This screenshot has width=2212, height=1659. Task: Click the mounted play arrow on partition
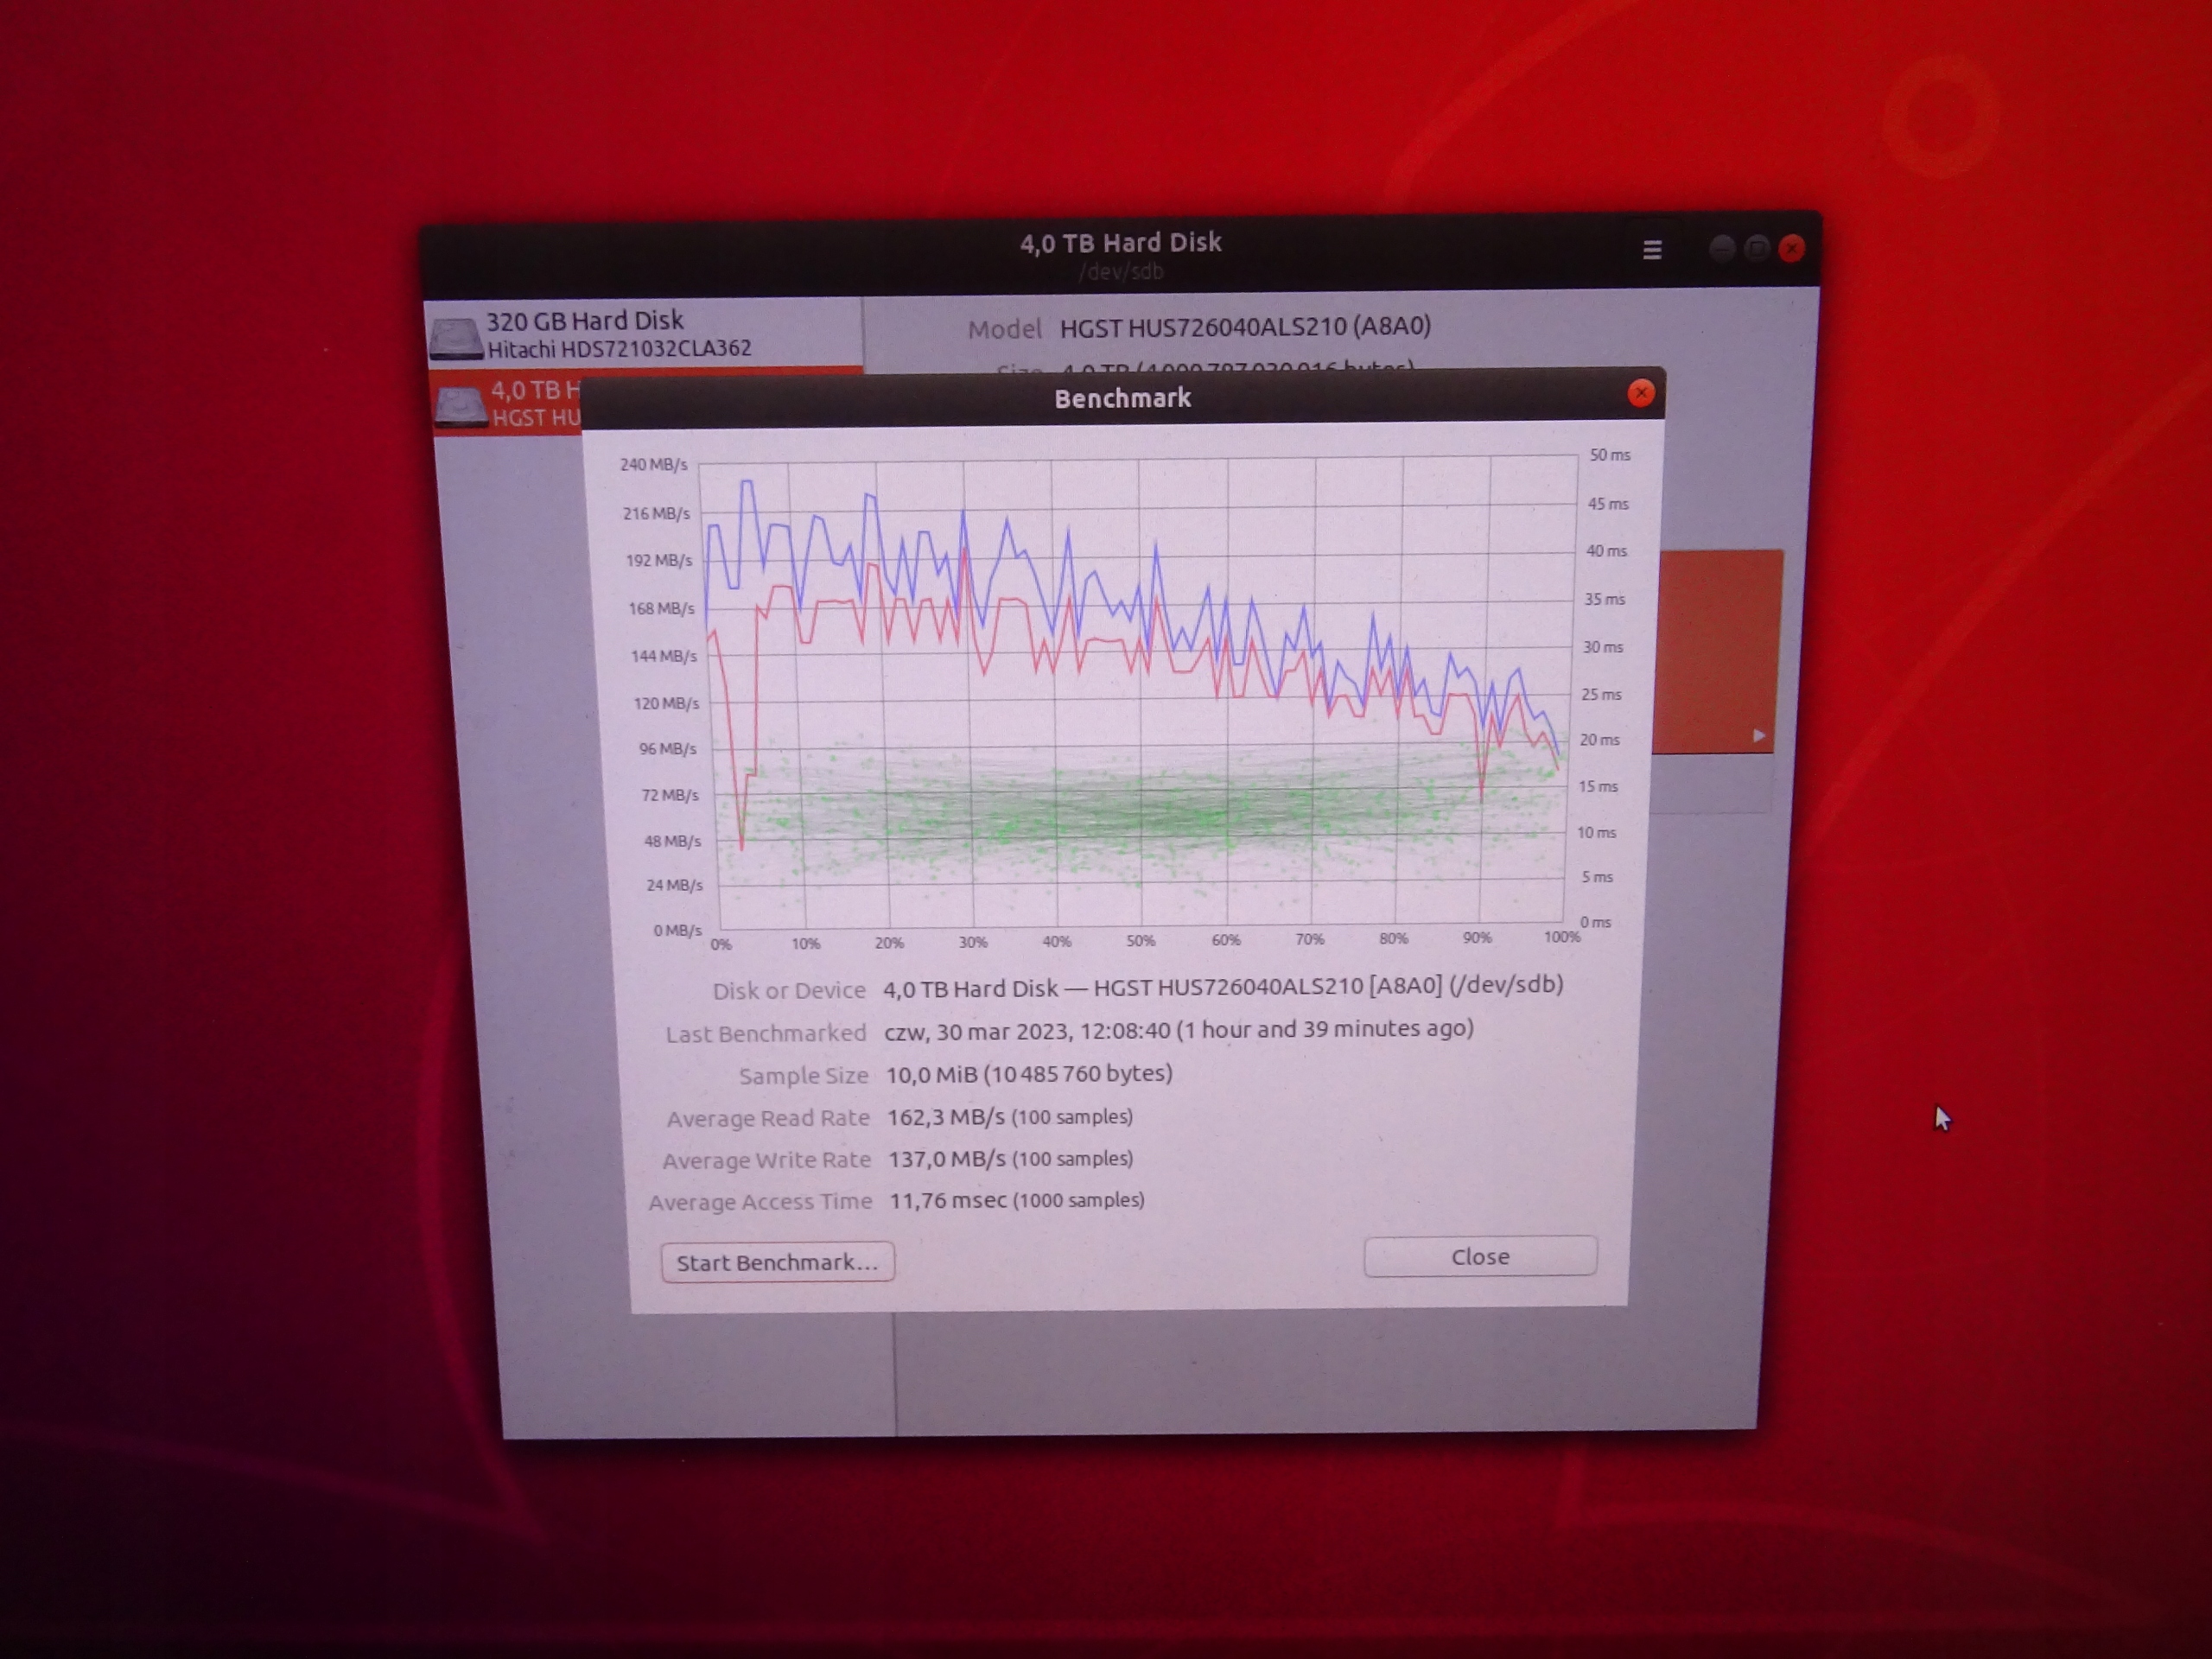click(x=1758, y=736)
